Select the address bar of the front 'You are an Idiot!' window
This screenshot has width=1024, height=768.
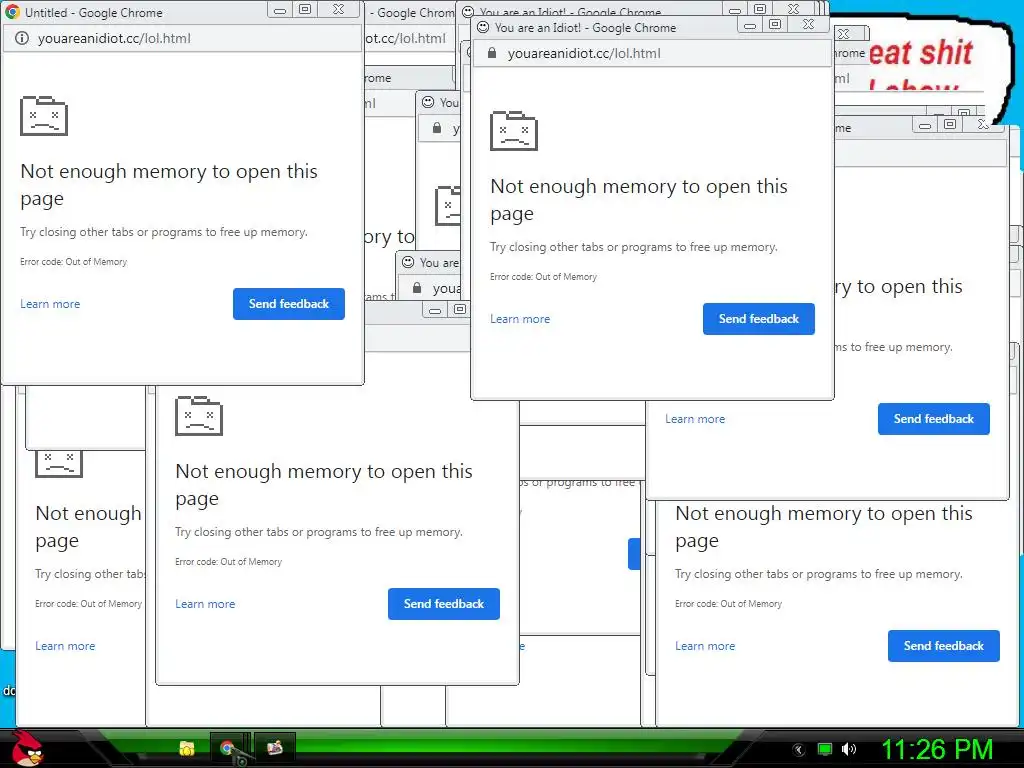(651, 53)
